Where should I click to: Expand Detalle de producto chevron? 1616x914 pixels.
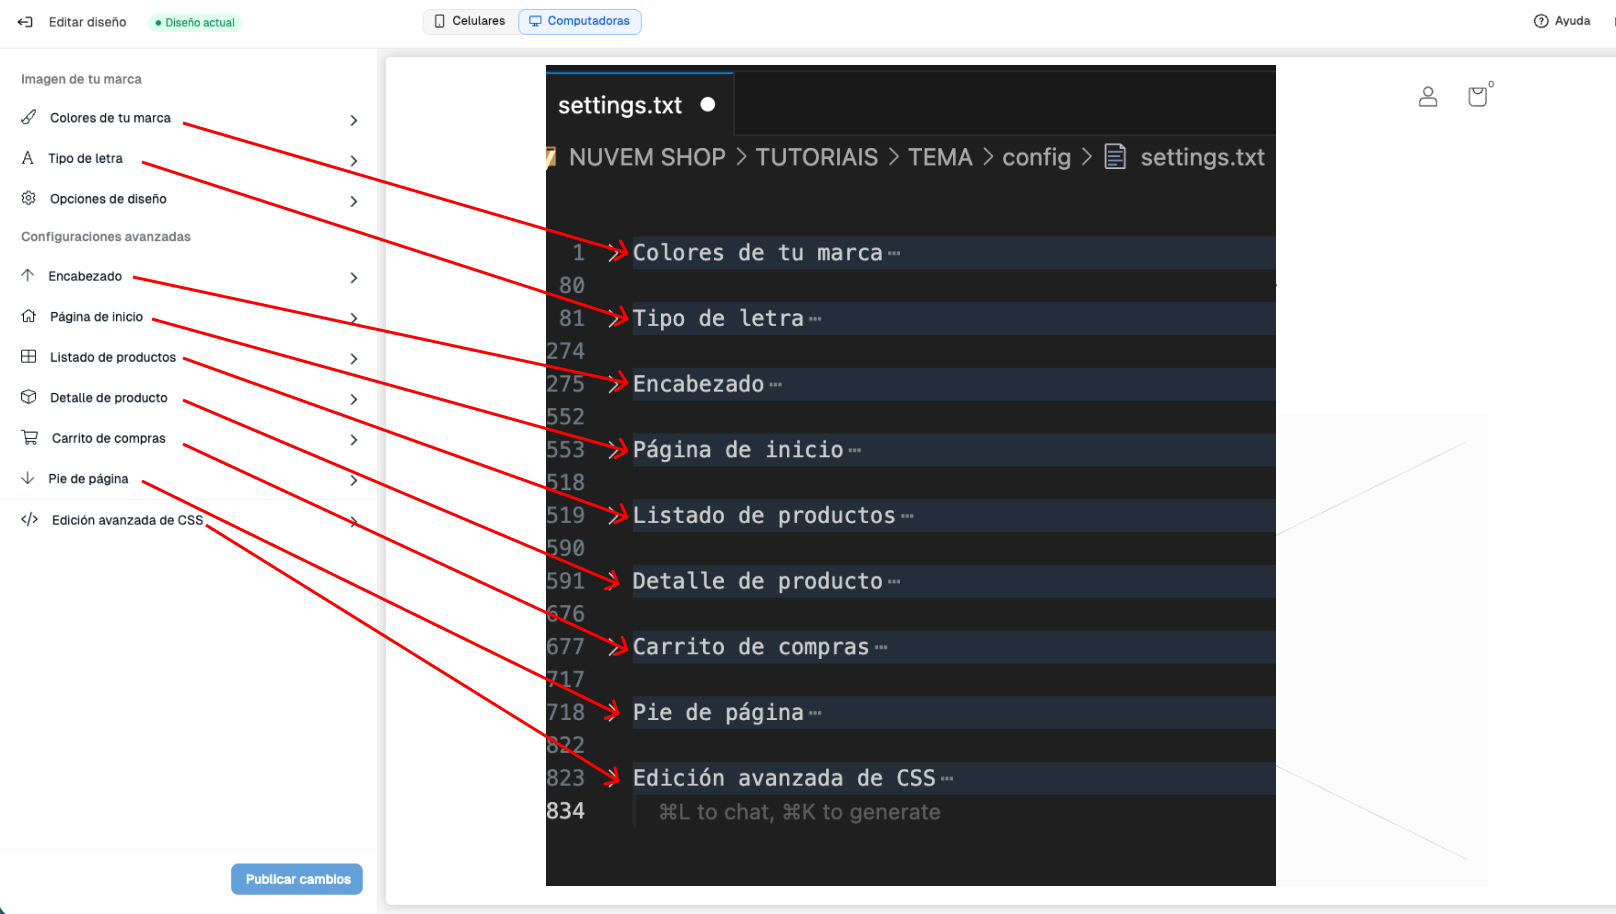354,399
